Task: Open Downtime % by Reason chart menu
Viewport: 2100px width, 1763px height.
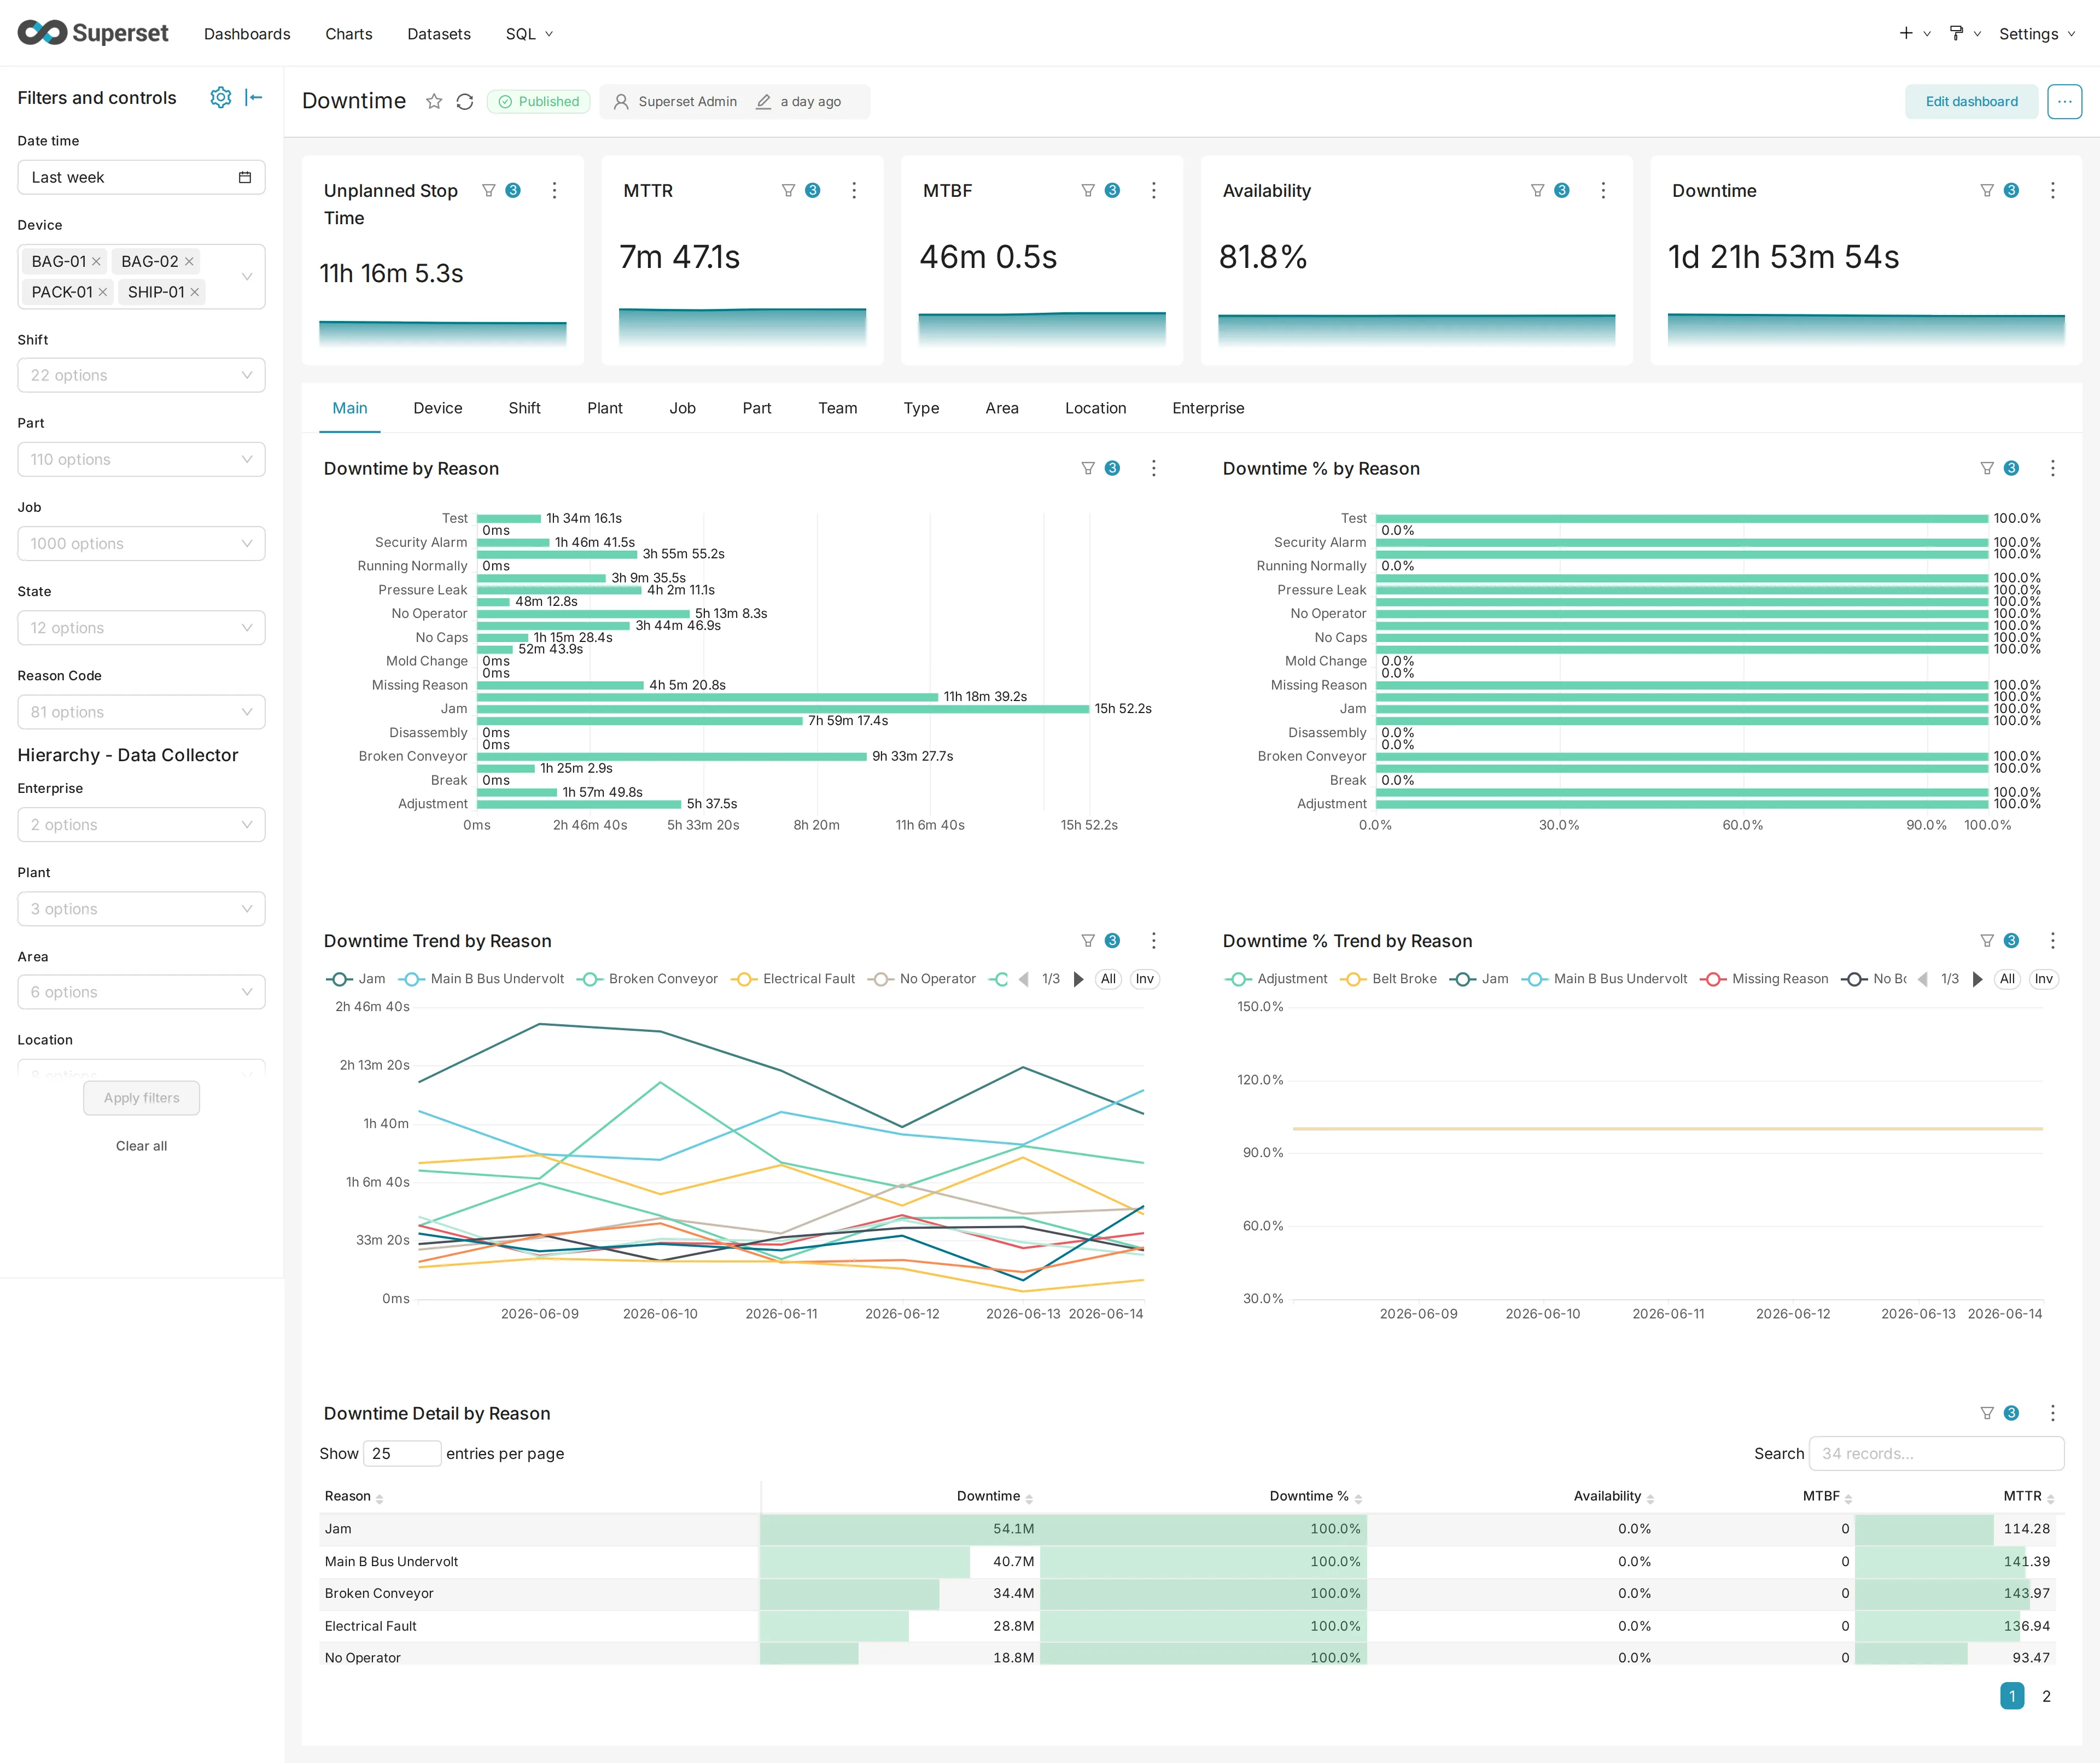Action: (x=2053, y=468)
